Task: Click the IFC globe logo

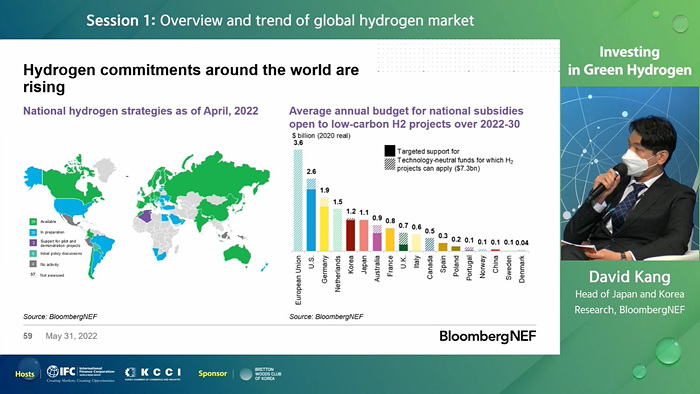Action: coord(53,371)
